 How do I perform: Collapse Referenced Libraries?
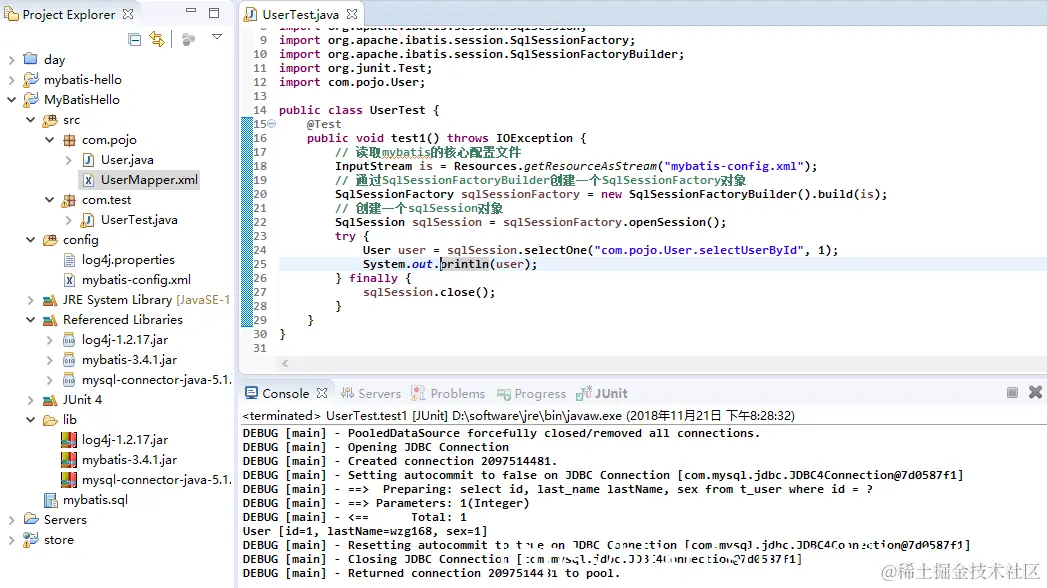[x=31, y=320]
